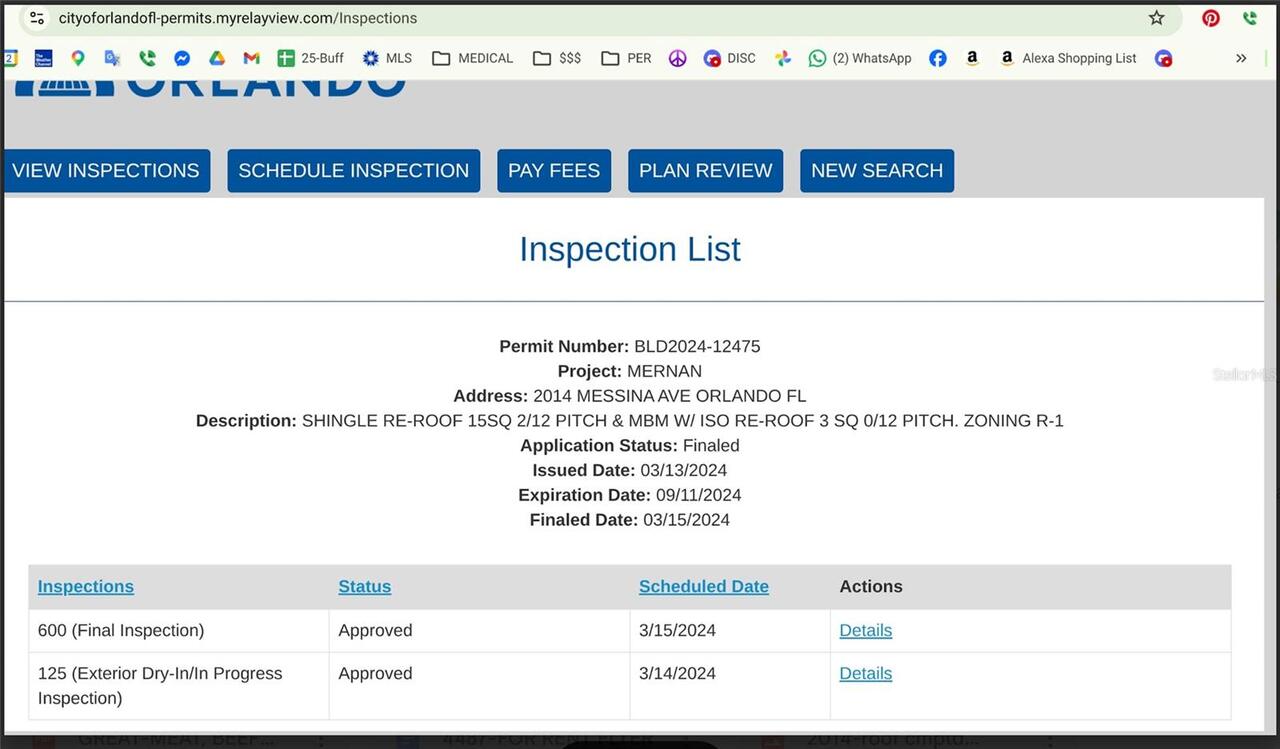Open Gmail from the bookmarks bar
Viewport: 1280px width, 749px height.
click(251, 58)
